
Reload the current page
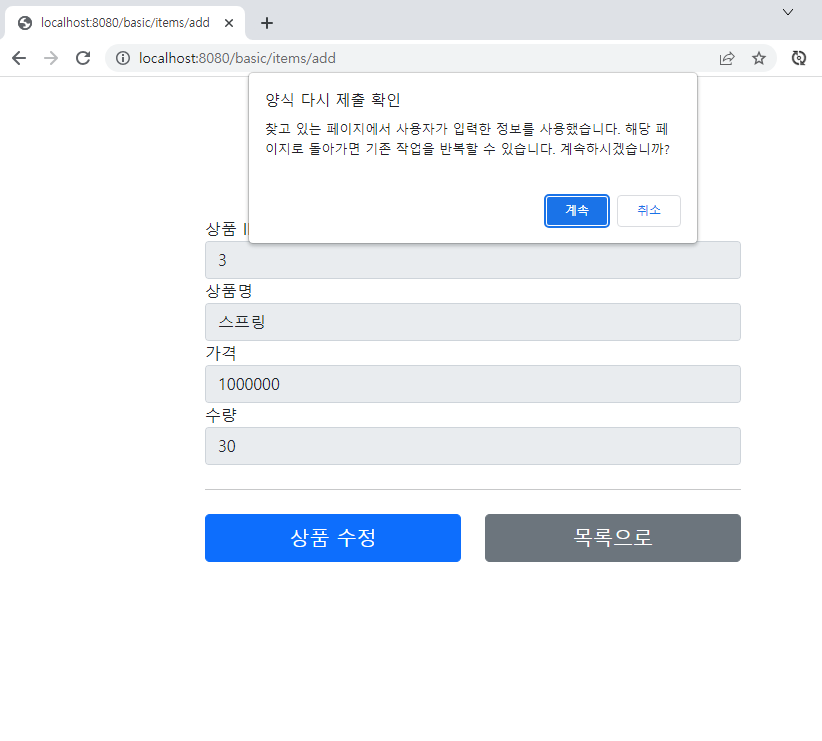(x=83, y=58)
